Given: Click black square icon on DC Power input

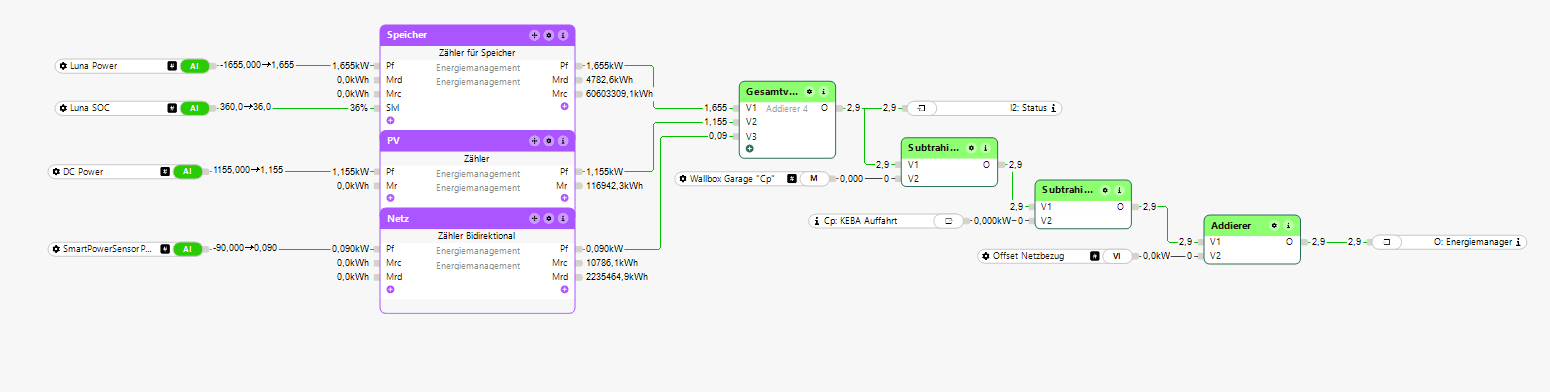Looking at the screenshot, I should coord(165,171).
